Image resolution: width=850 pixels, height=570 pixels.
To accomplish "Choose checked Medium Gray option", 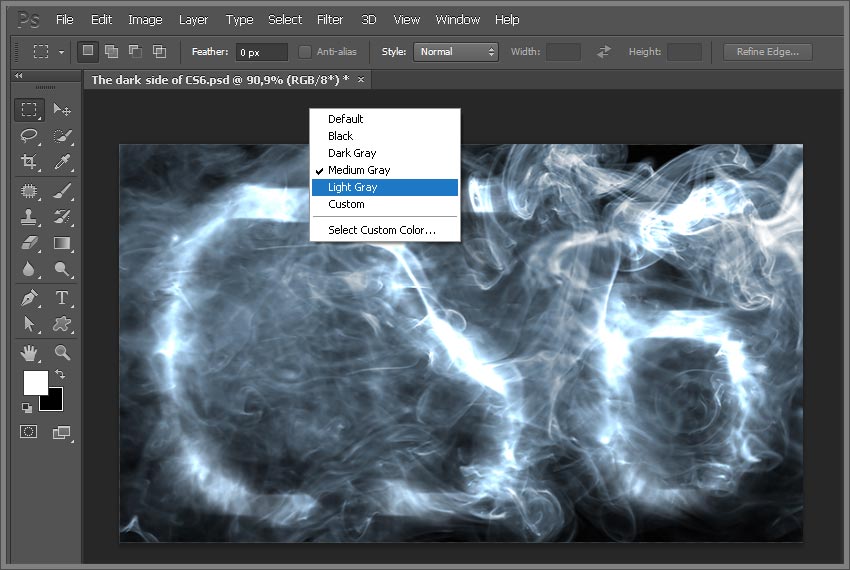I will tap(385, 170).
